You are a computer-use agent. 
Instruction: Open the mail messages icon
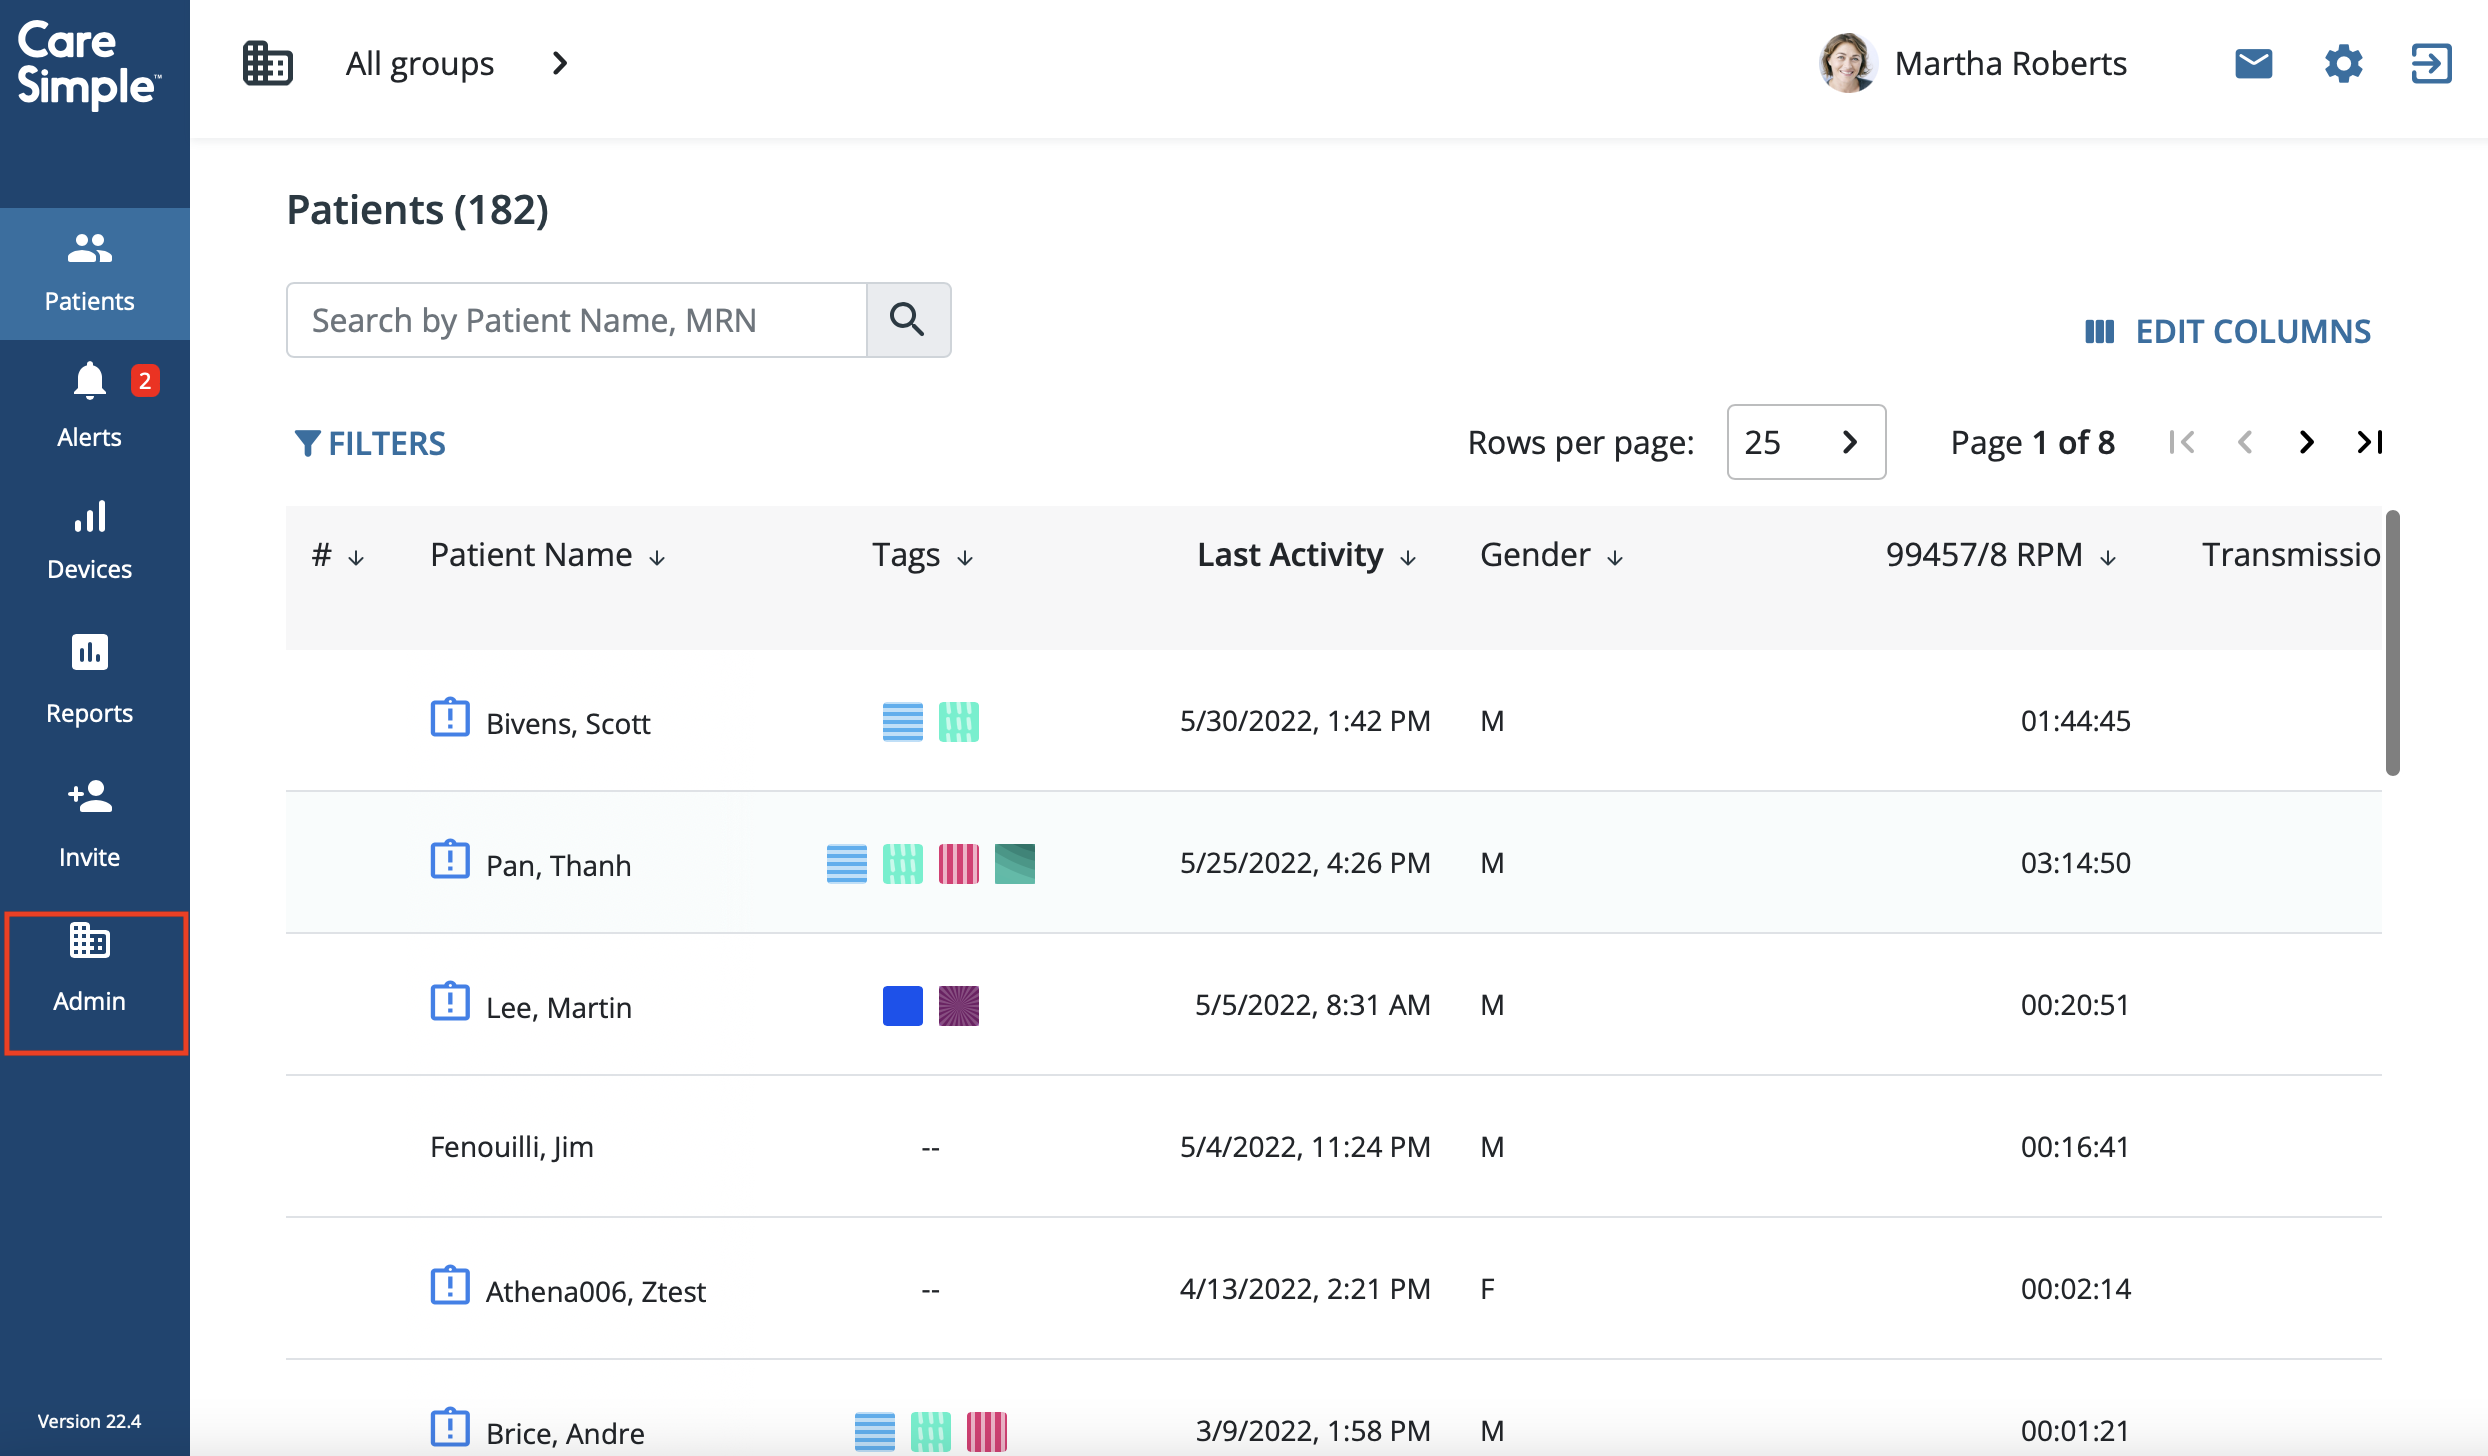[x=2253, y=64]
